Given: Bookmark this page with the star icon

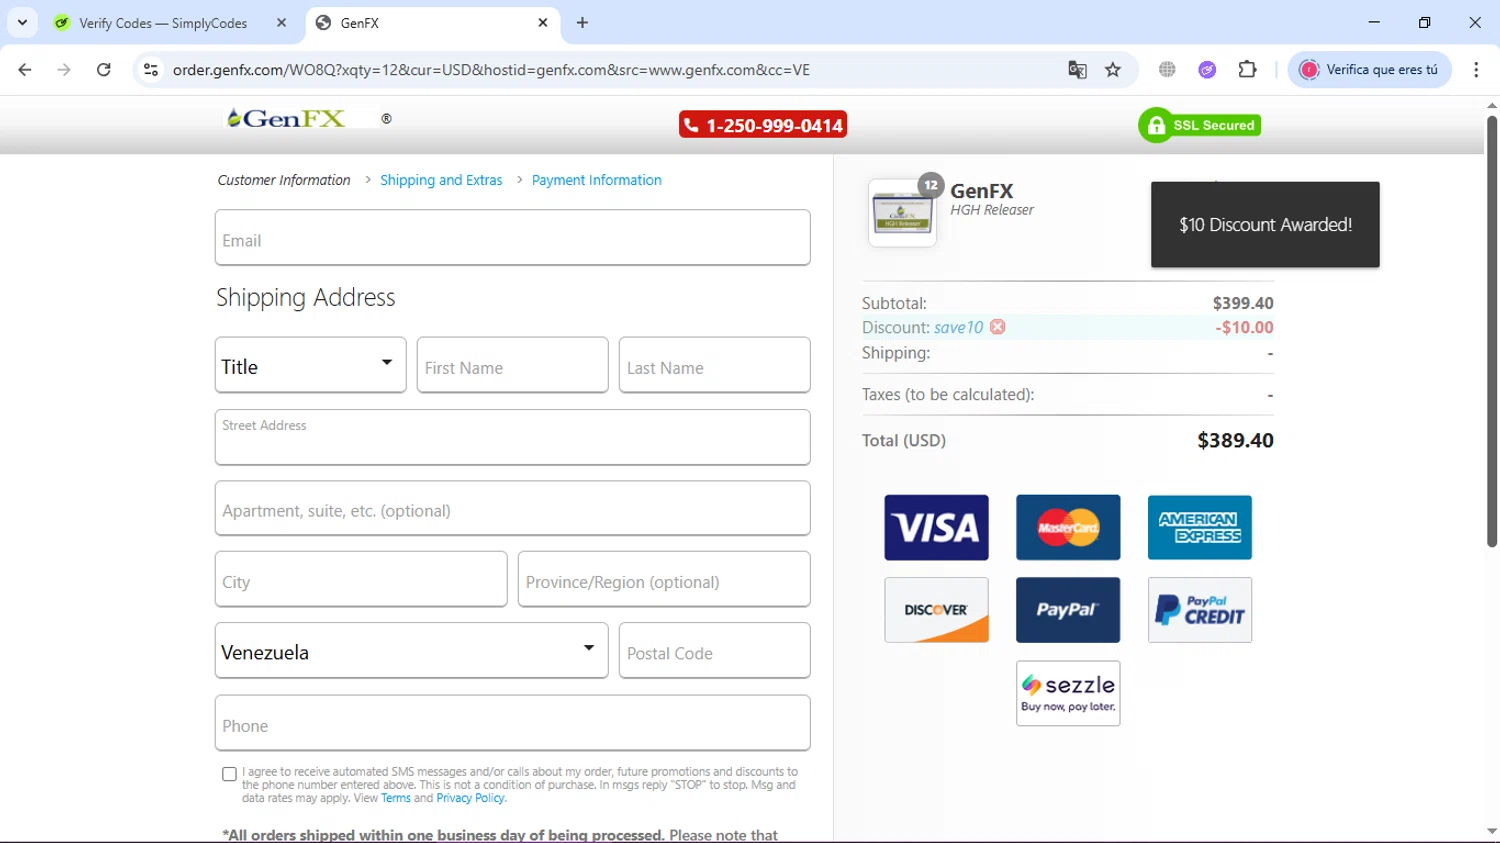Looking at the screenshot, I should 1113,70.
